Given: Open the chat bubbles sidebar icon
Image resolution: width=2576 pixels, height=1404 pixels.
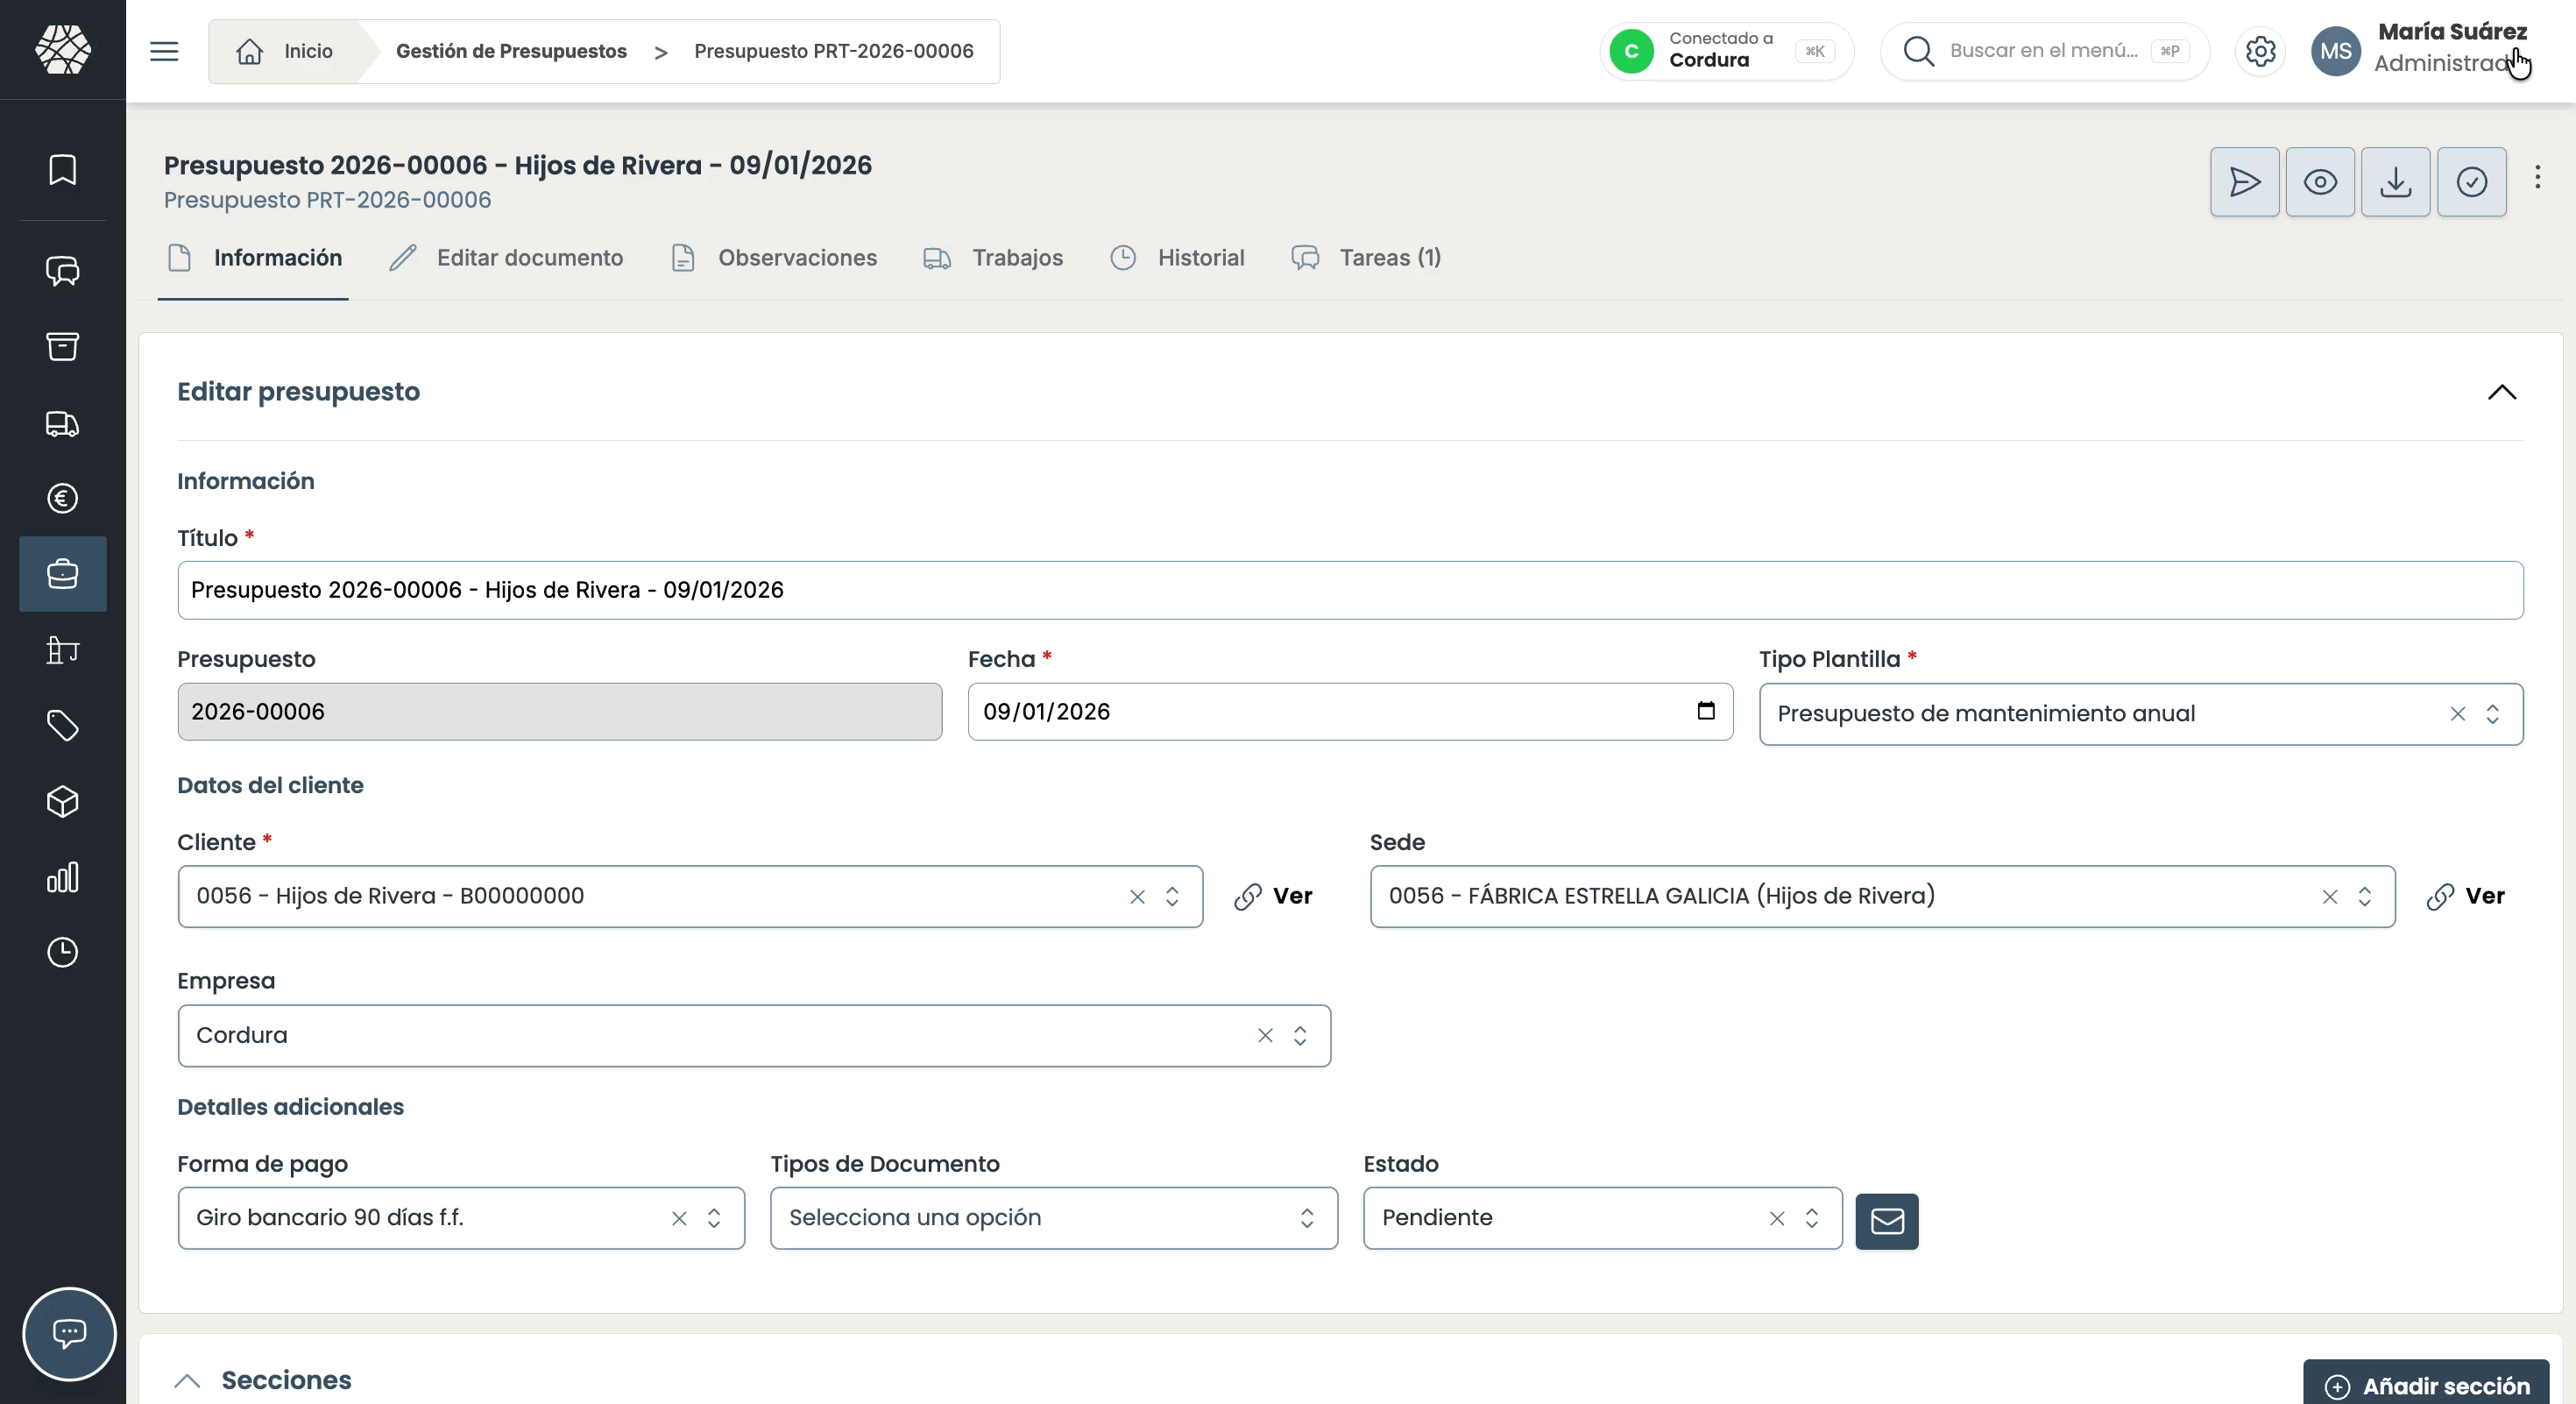Looking at the screenshot, I should pos(63,271).
